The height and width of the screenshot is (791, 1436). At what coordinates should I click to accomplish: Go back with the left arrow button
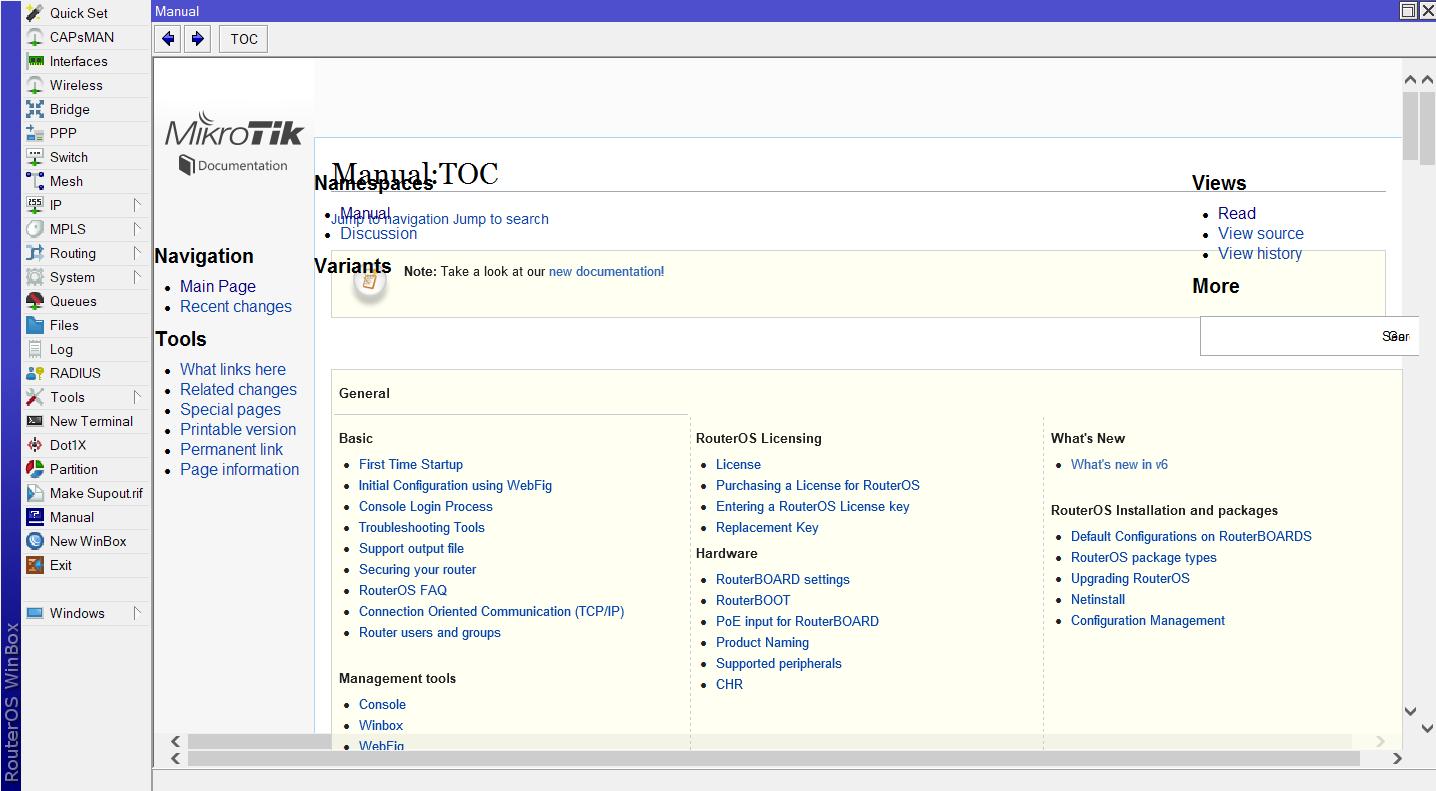click(168, 39)
